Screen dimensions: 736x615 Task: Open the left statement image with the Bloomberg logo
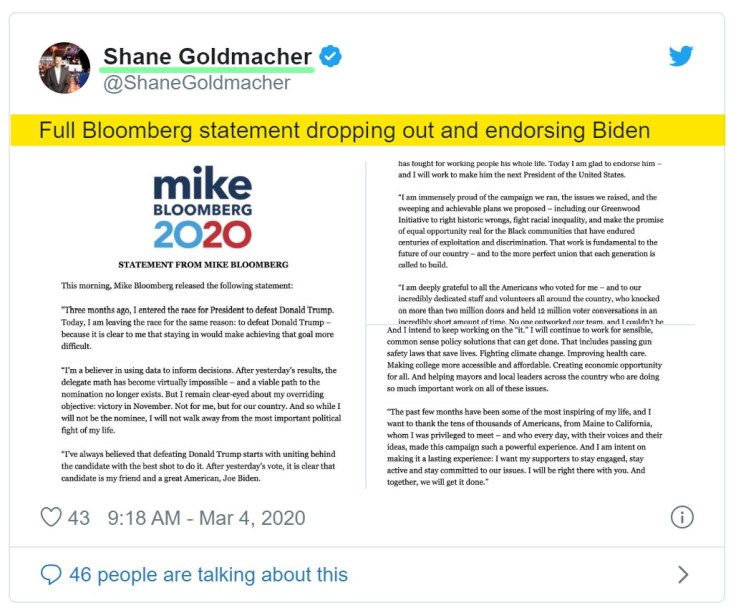200,322
